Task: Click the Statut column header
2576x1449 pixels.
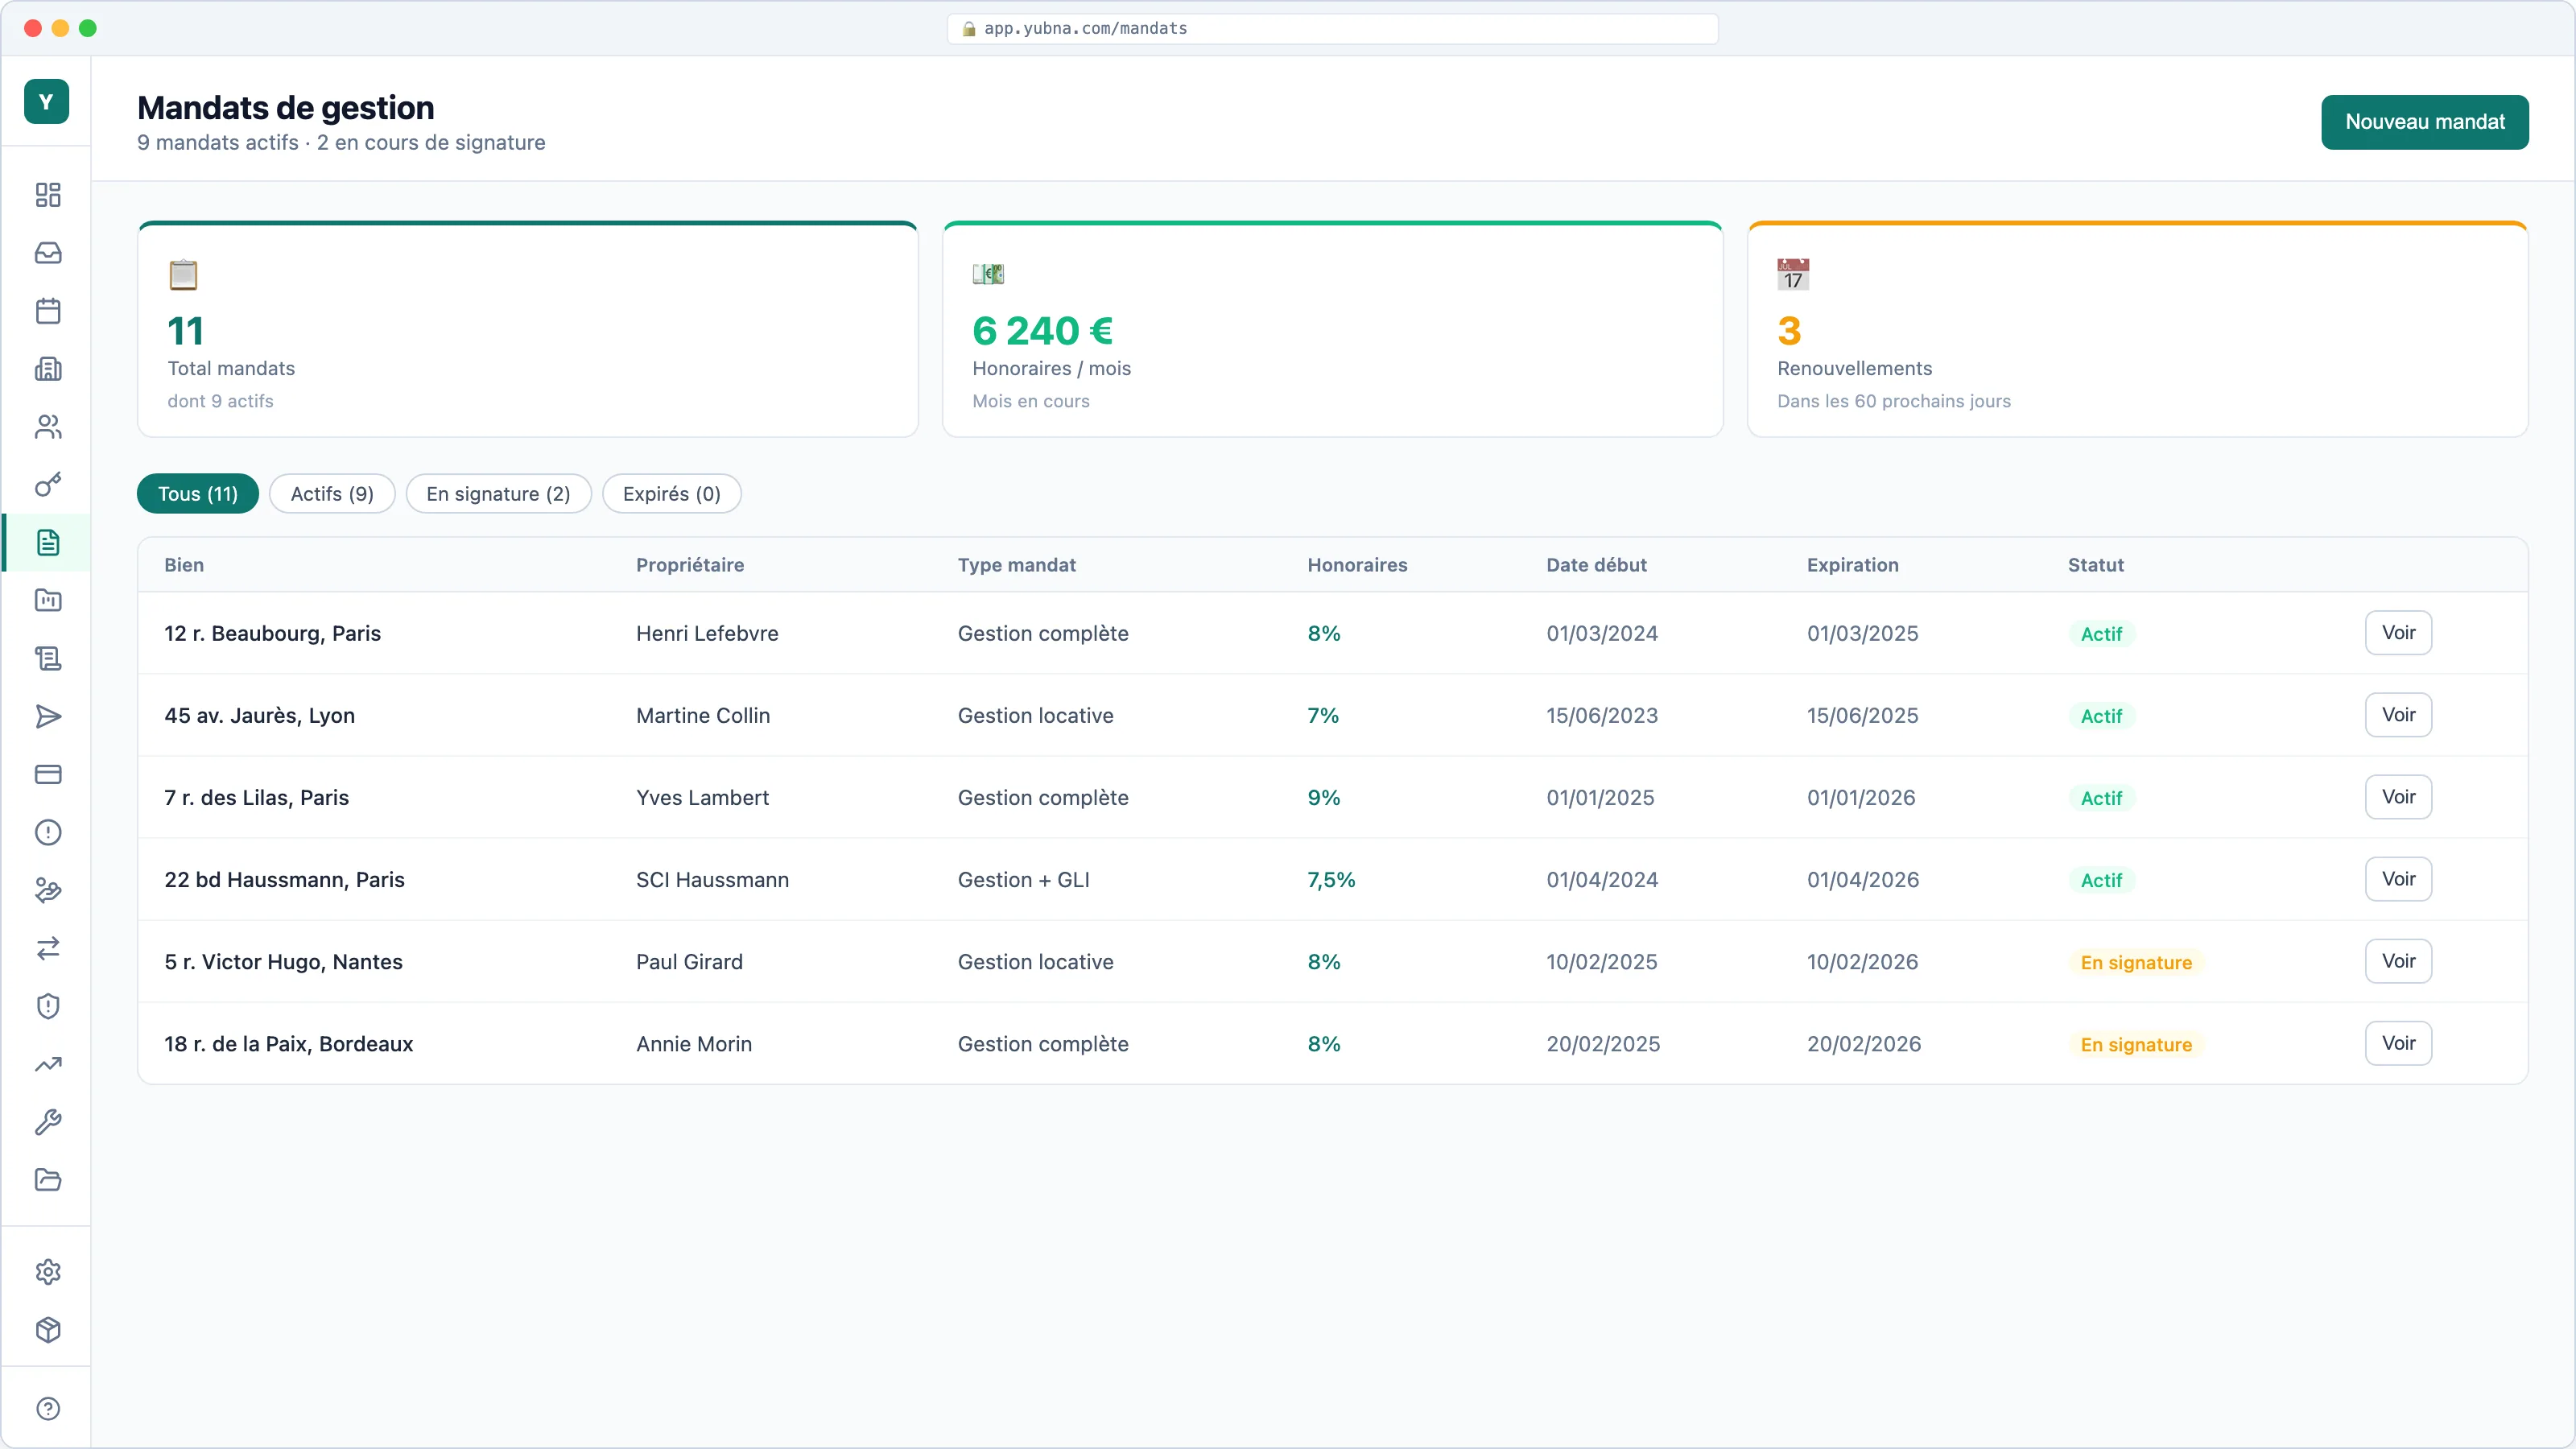Action: [x=2095, y=565]
